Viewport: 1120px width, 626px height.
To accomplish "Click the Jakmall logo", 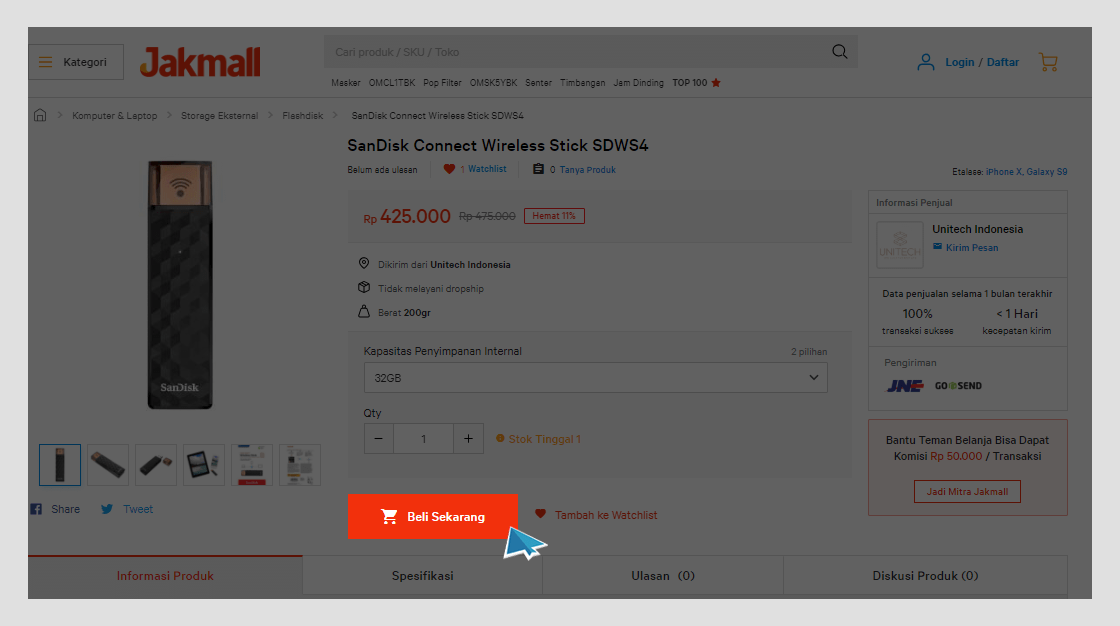I will click(200, 62).
